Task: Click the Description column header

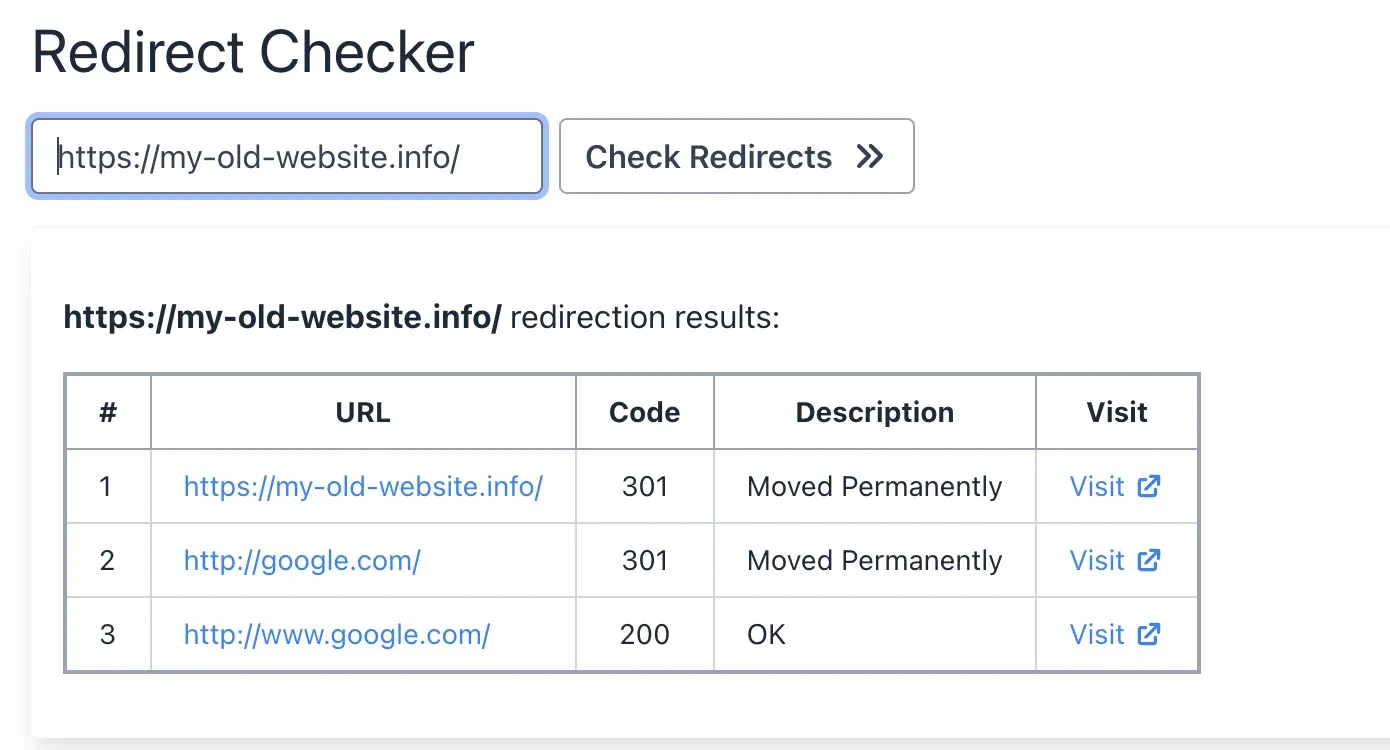Action: [874, 412]
